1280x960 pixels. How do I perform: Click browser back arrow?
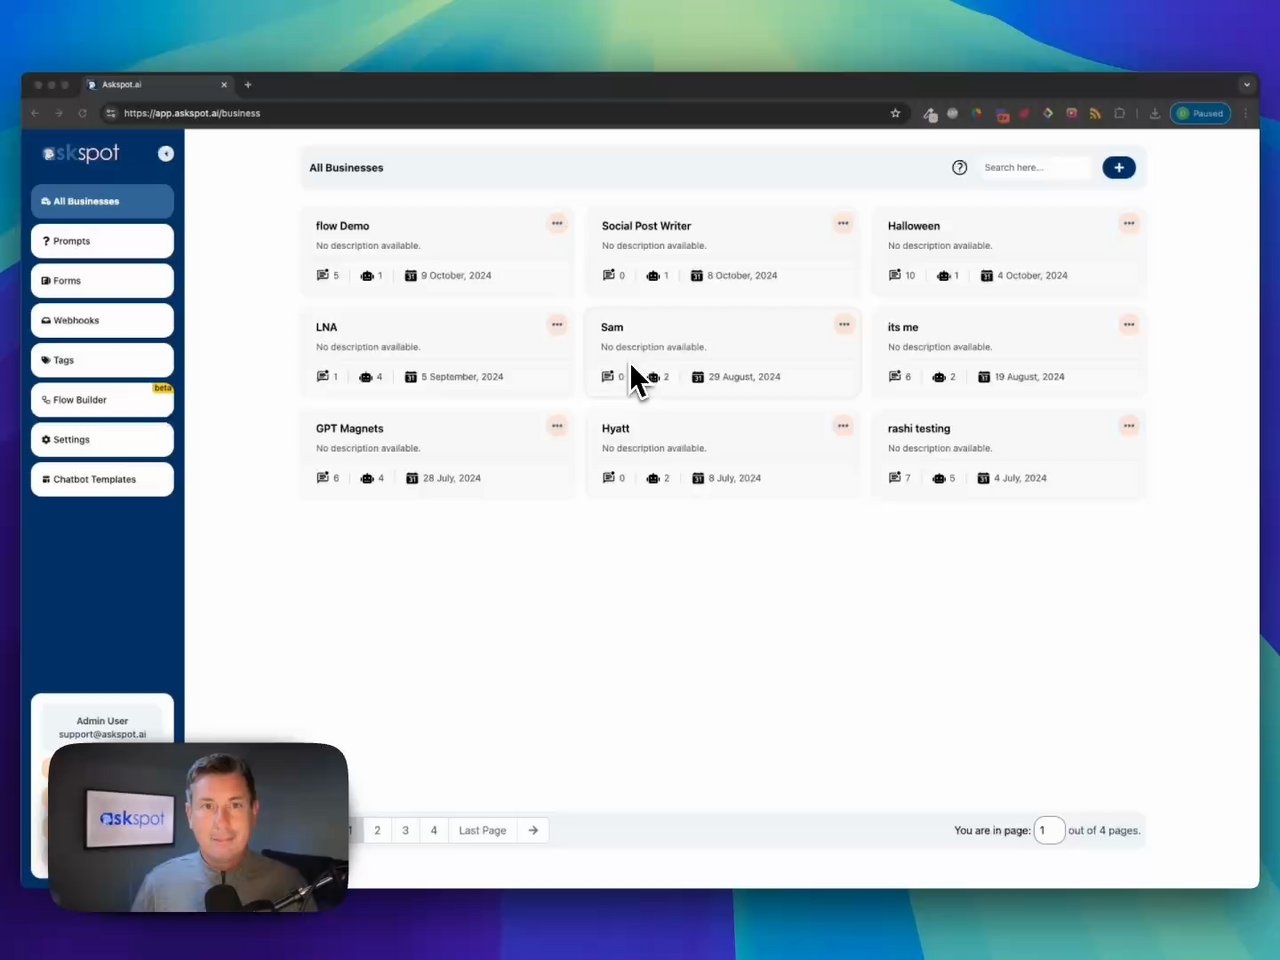point(35,113)
